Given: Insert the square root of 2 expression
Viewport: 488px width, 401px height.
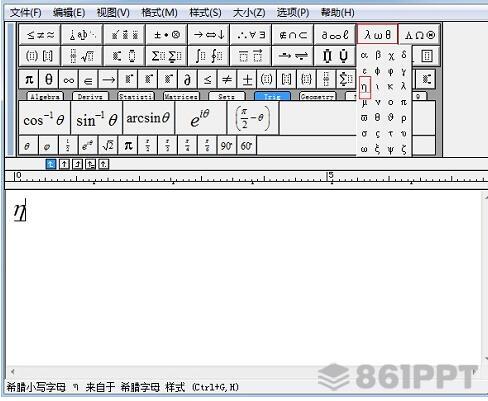Looking at the screenshot, I should coord(108,146).
